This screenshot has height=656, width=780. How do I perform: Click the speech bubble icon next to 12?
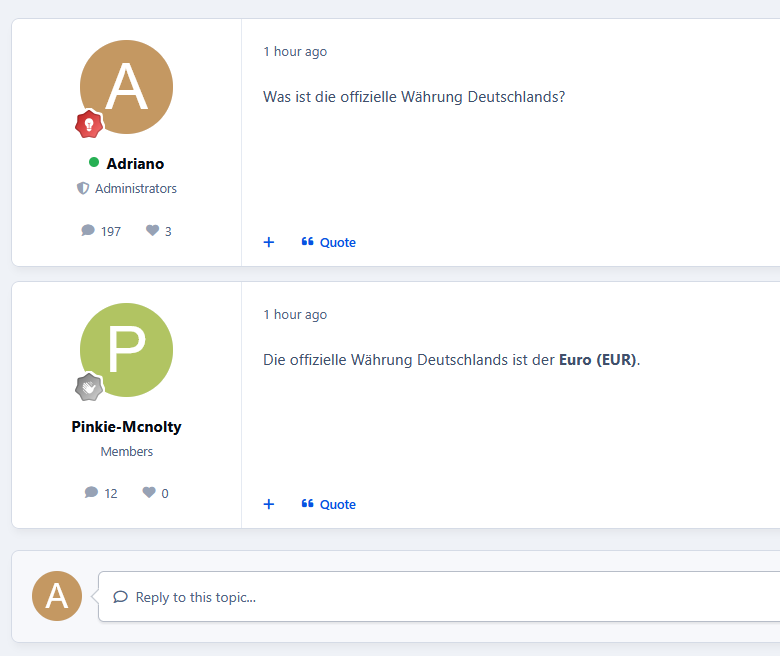click(91, 493)
